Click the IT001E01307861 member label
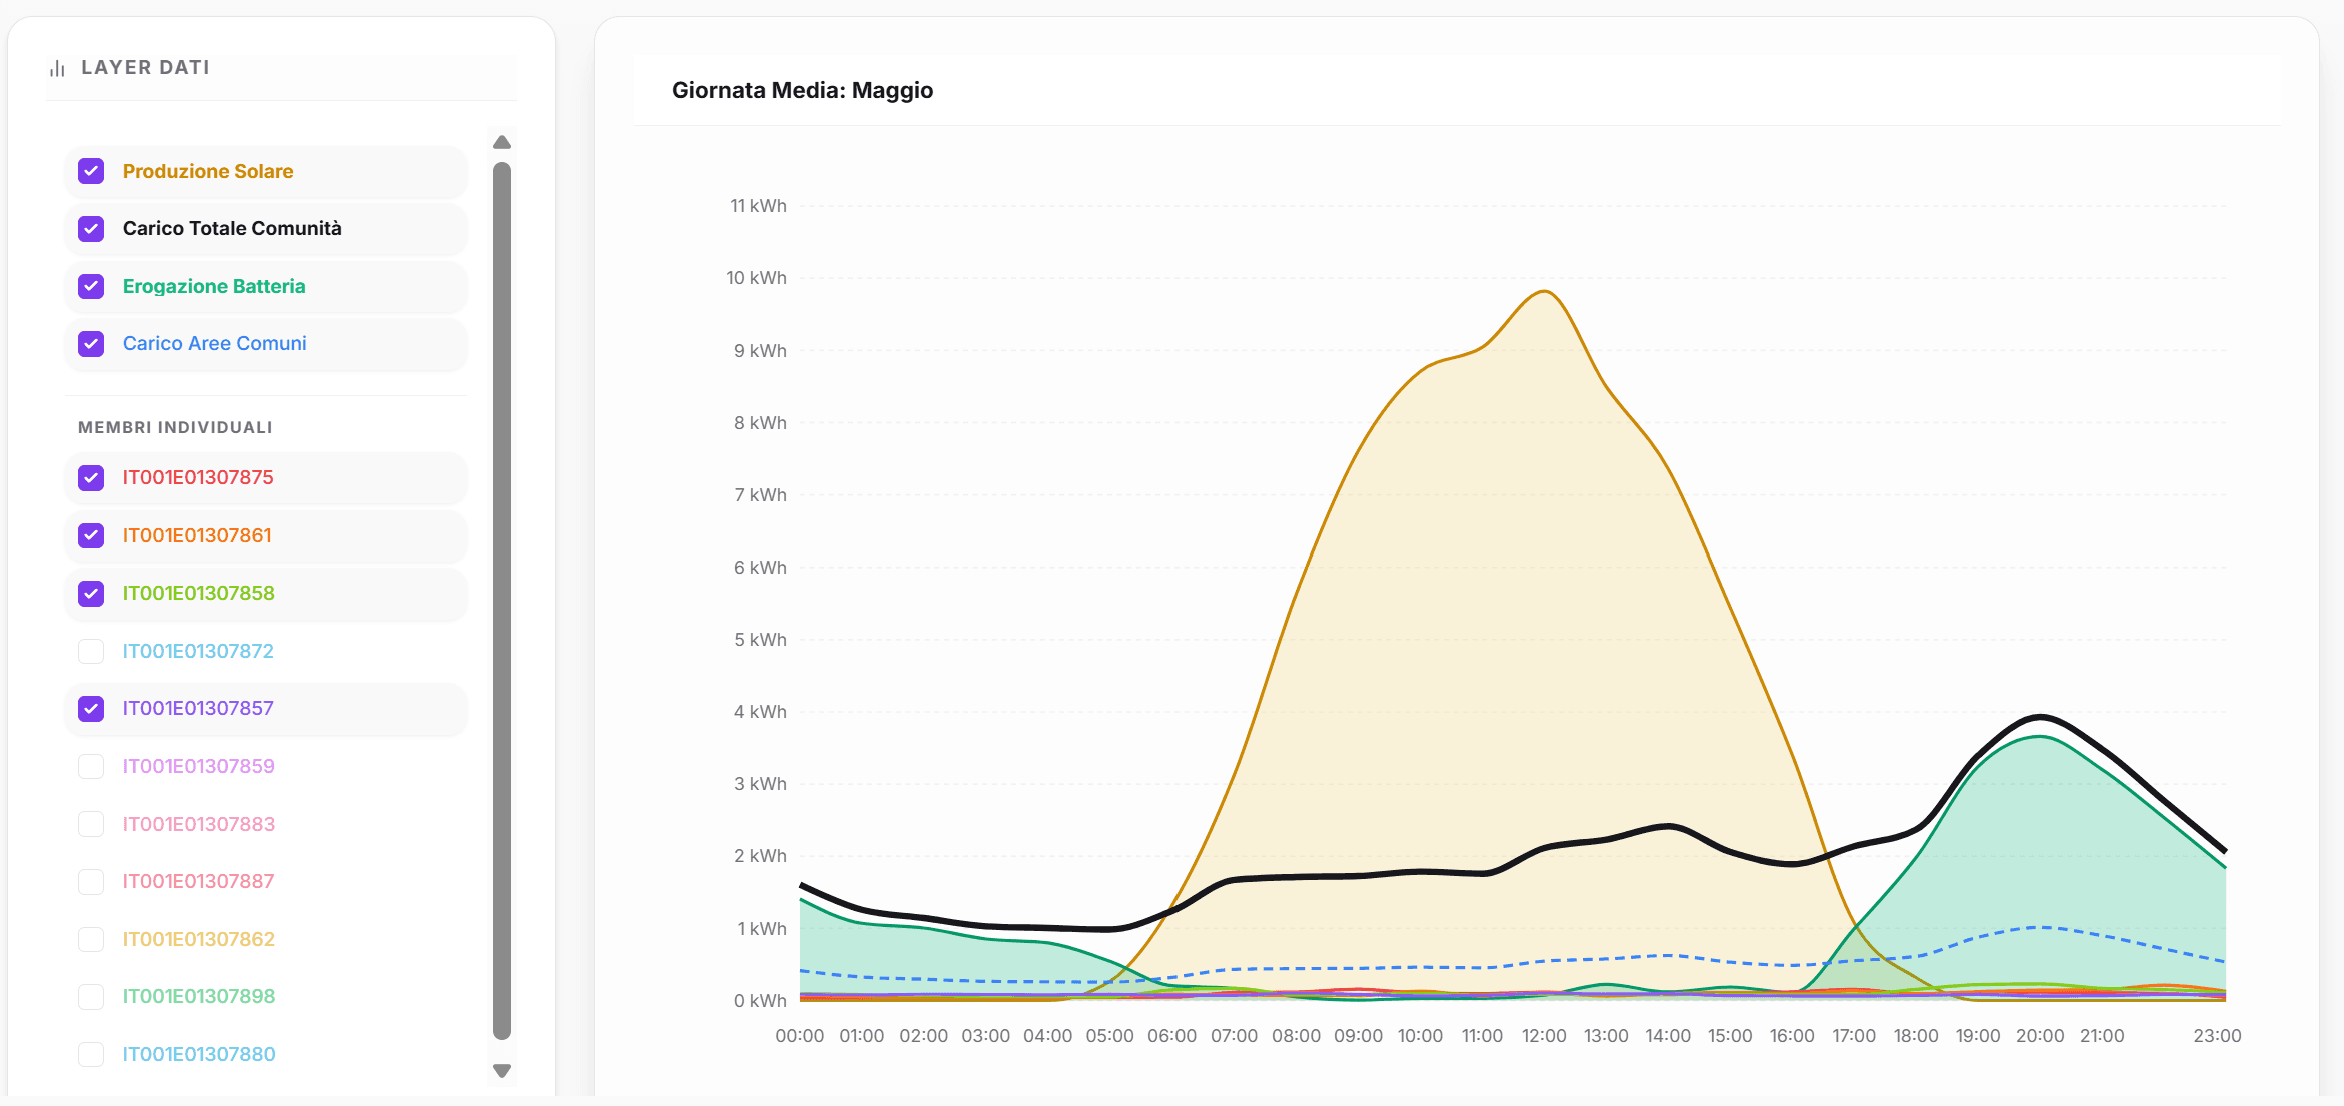Screen dimensions: 2344x1106 coord(197,535)
